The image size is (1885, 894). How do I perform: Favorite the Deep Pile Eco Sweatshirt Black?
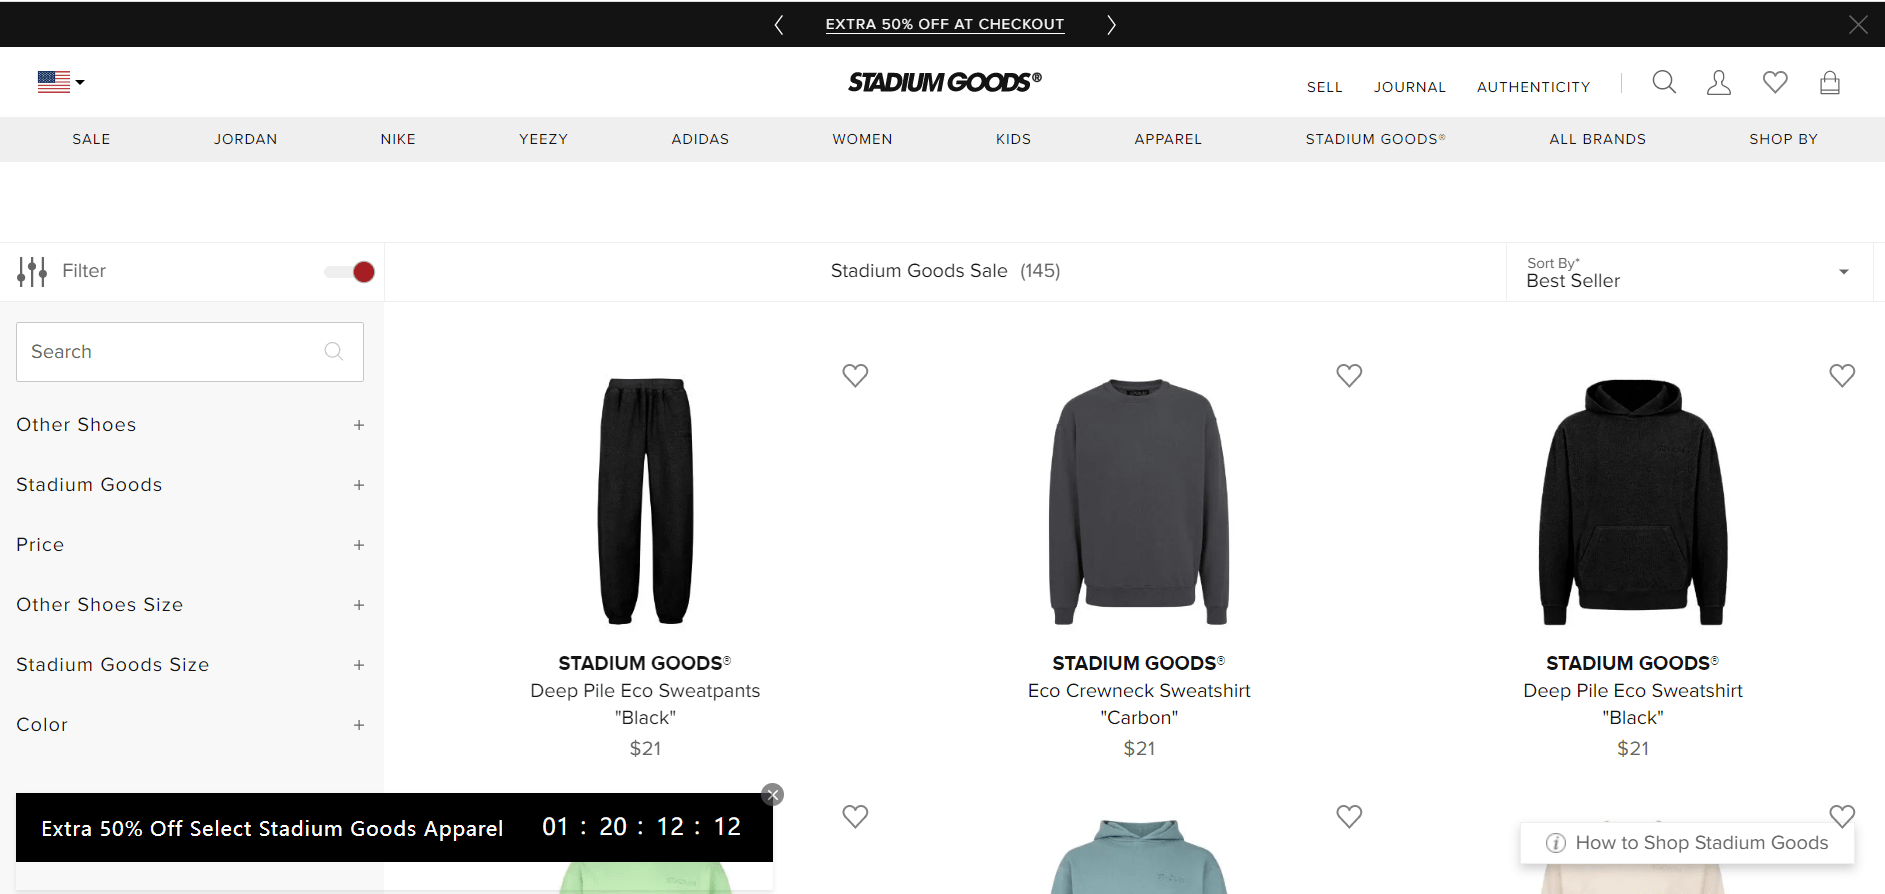[x=1842, y=375]
